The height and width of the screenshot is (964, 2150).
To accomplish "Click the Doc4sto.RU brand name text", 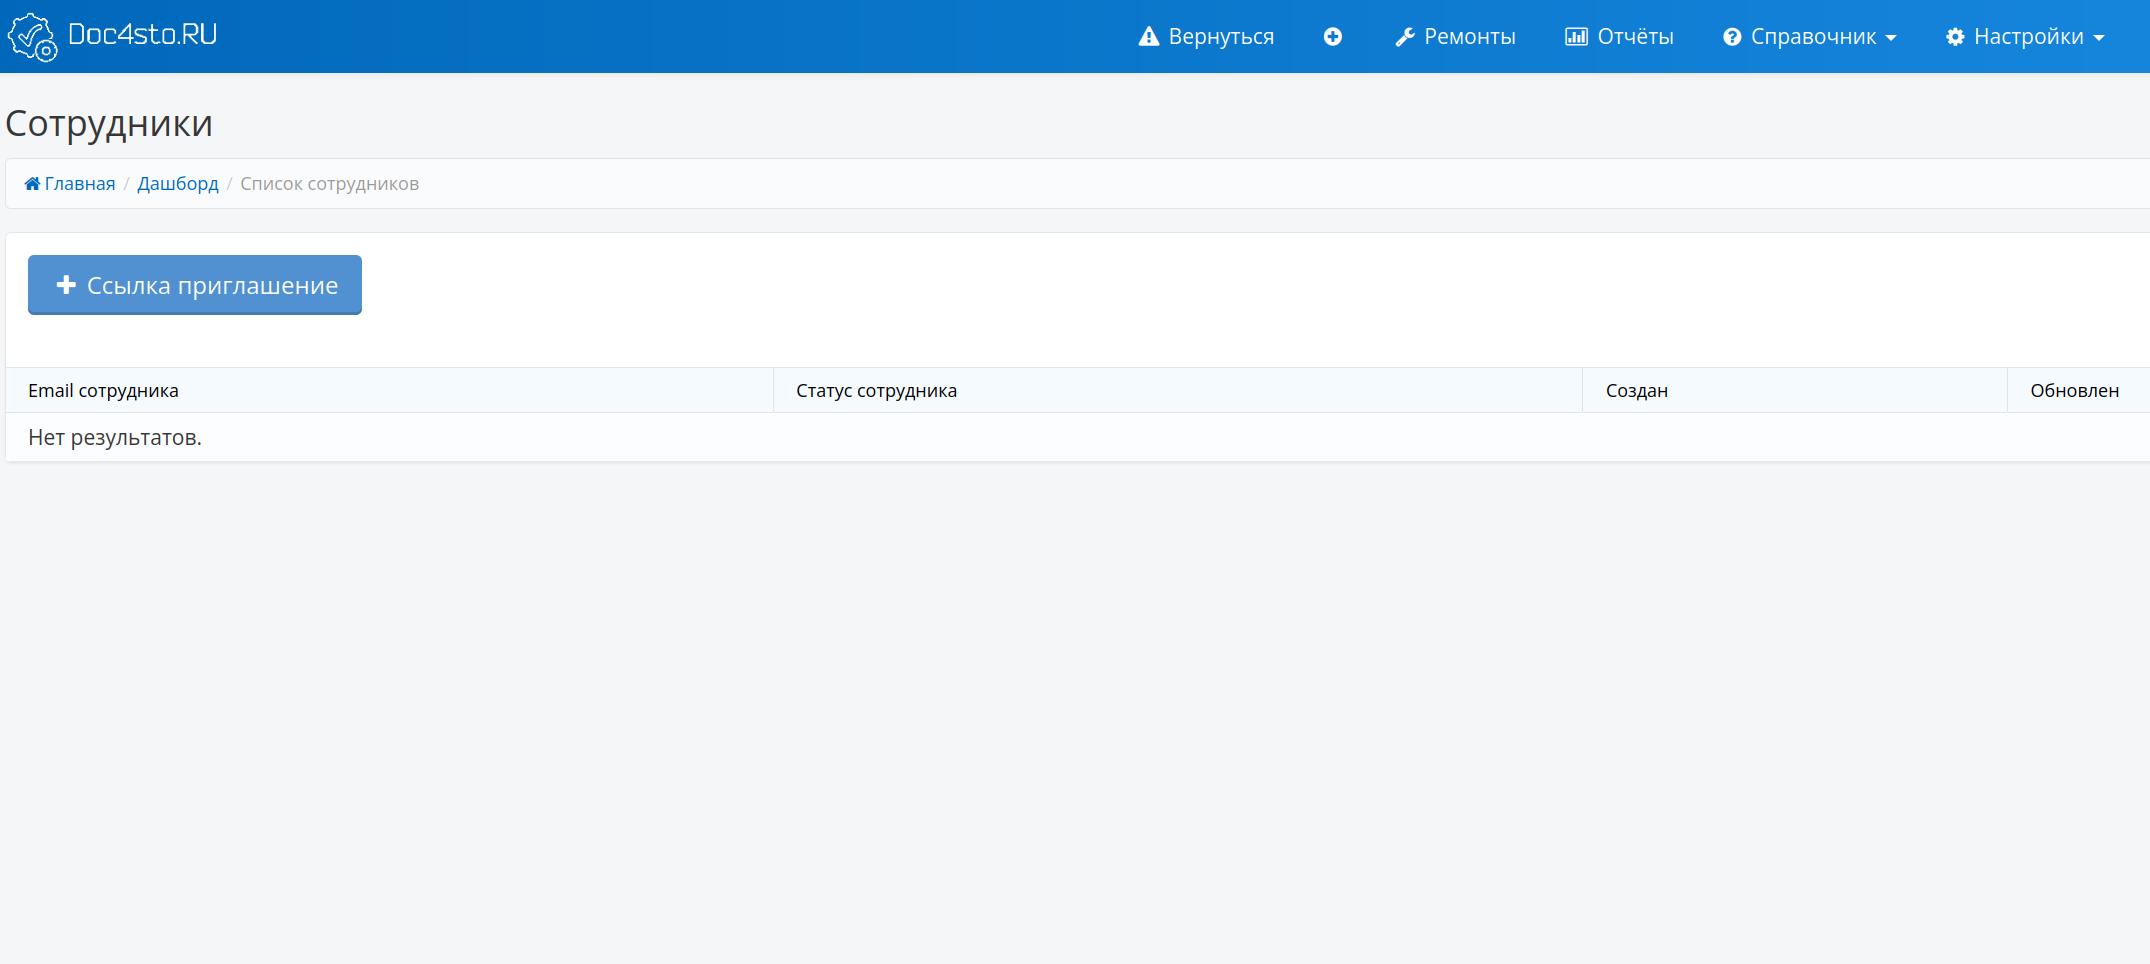I will tap(142, 35).
